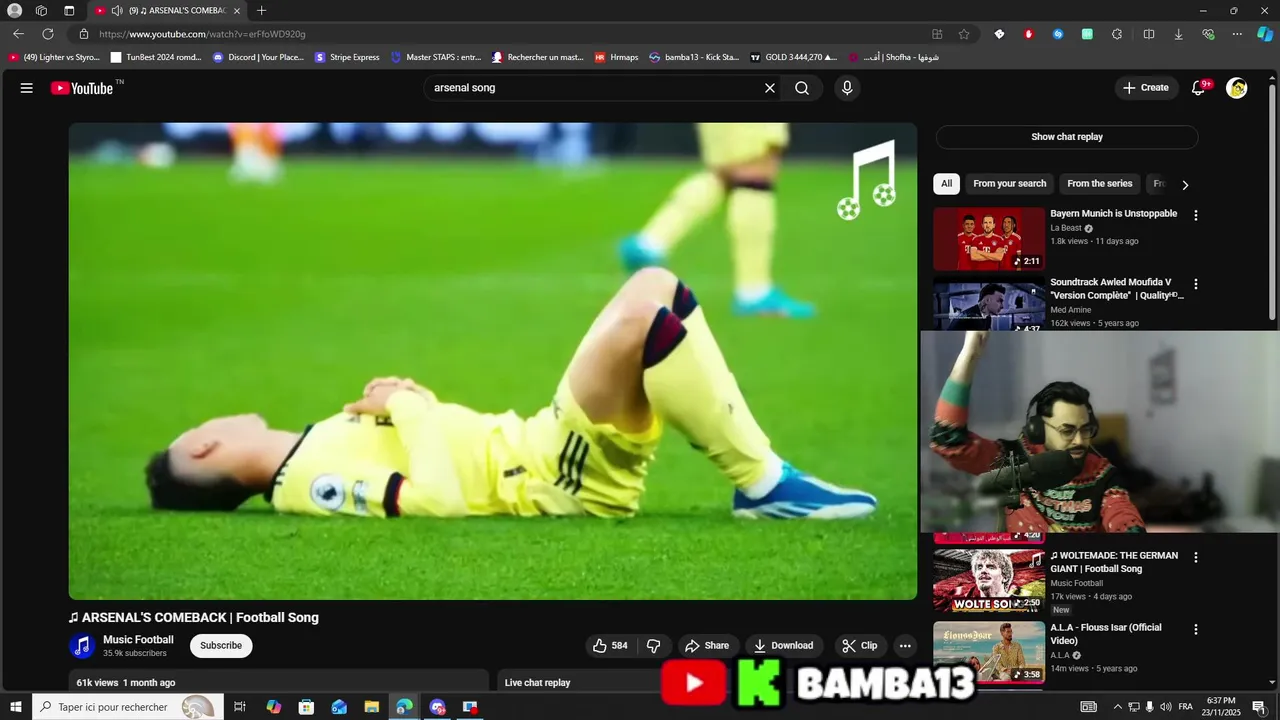Start voice search with the microphone
1280x720 pixels.
coord(847,88)
